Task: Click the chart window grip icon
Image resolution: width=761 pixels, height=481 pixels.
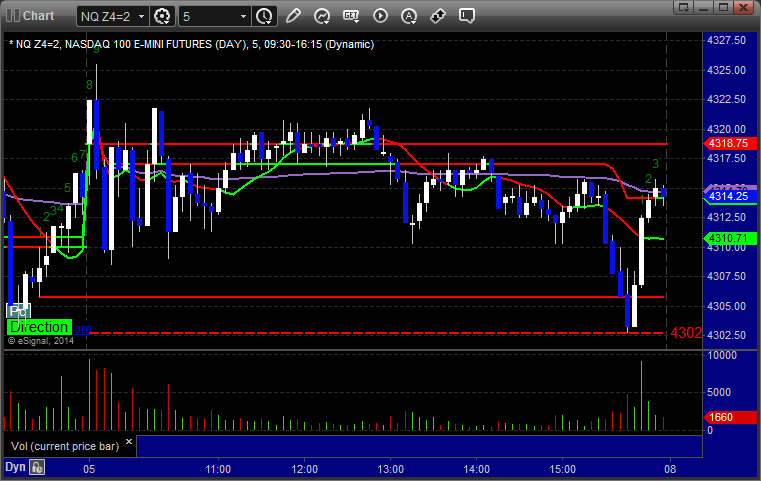Action: point(13,16)
